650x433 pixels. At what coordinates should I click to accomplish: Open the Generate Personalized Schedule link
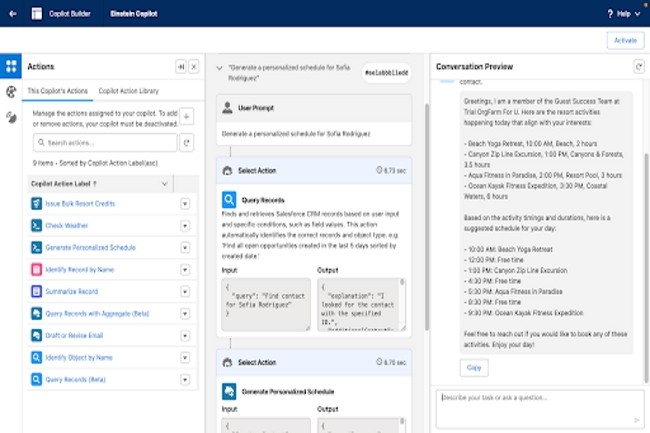coord(90,247)
